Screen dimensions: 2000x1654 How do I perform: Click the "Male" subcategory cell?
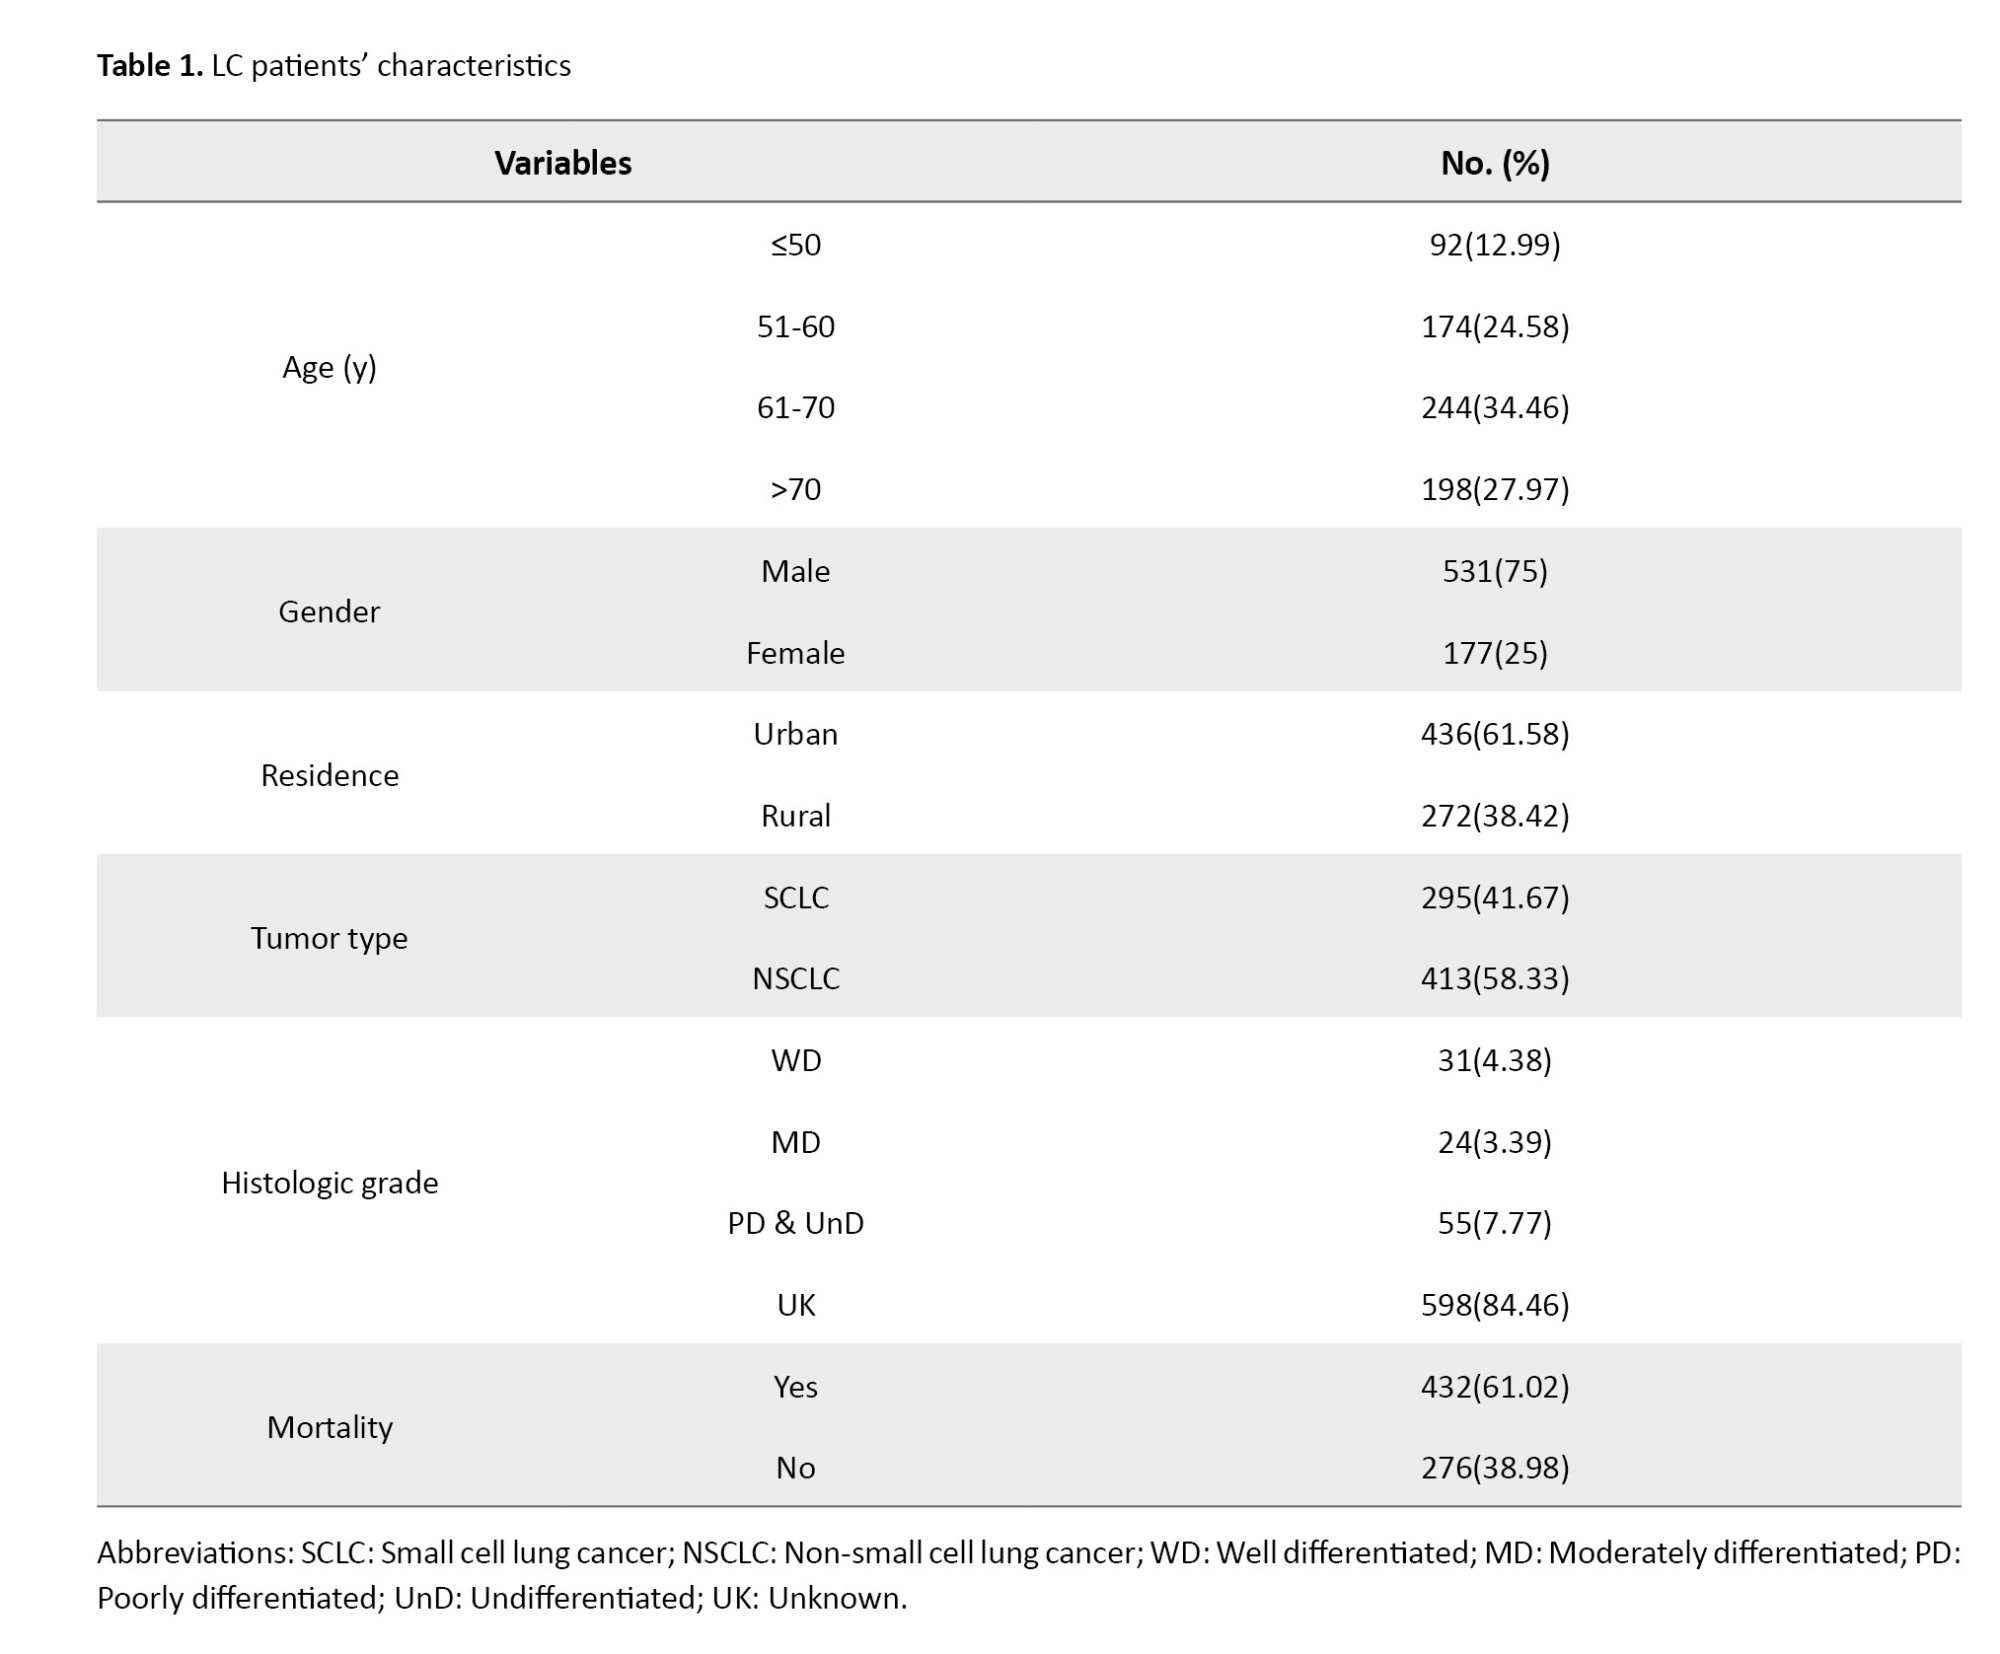coord(795,571)
